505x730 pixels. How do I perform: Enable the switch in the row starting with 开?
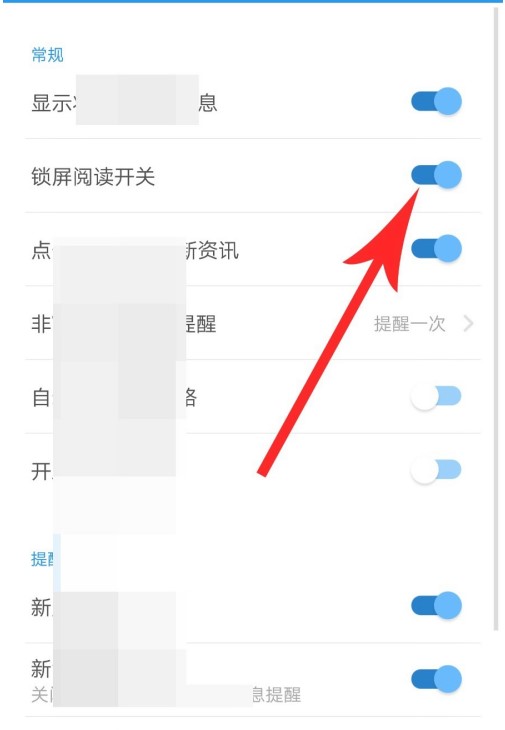pyautogui.click(x=436, y=470)
